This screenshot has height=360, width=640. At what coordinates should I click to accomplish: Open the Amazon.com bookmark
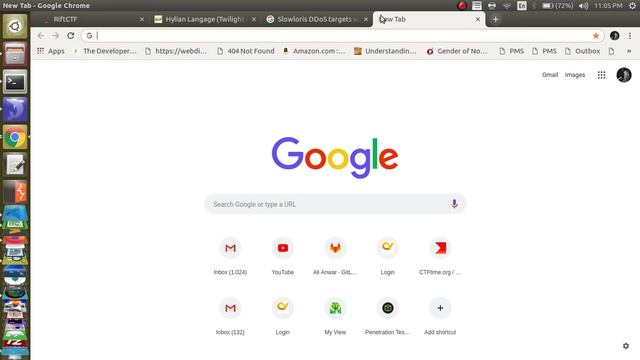(314, 51)
